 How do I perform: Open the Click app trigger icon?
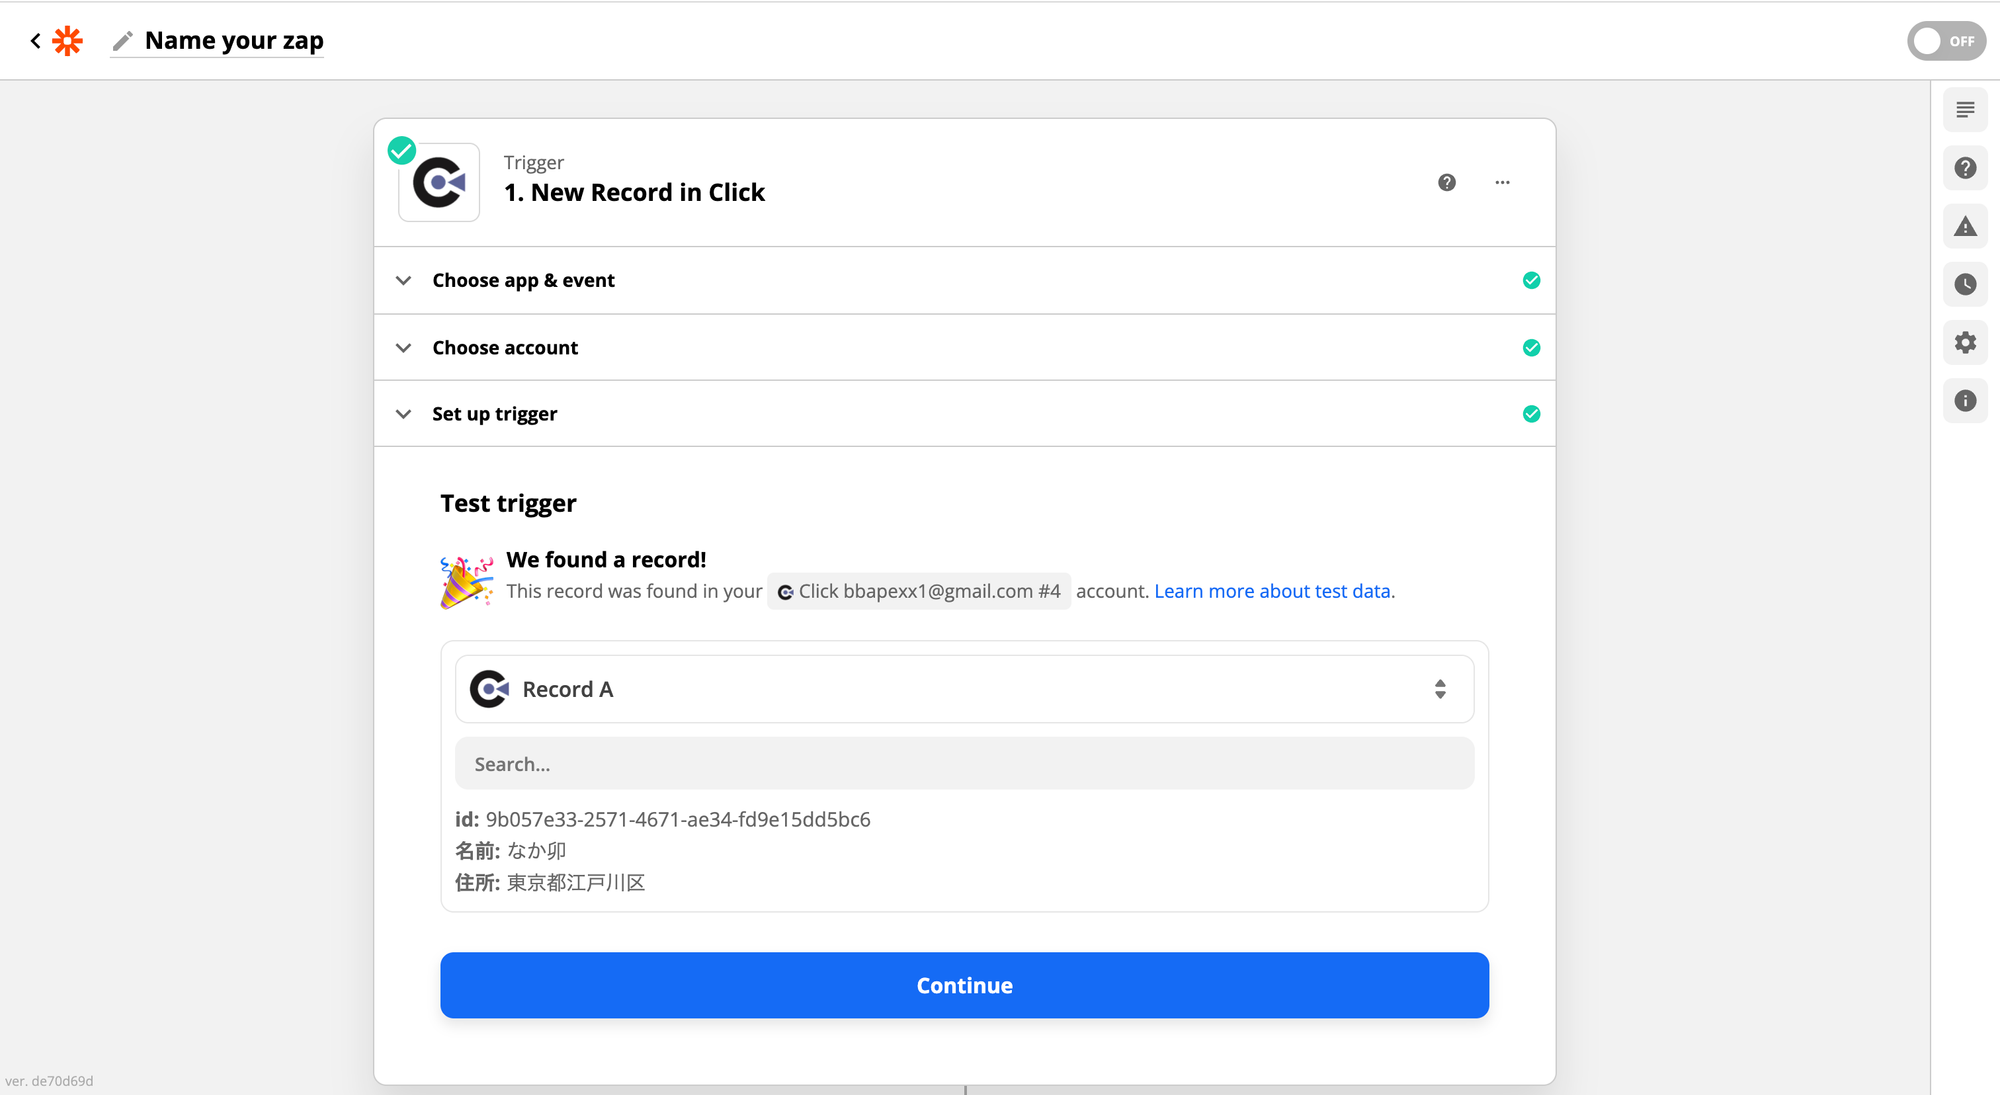pyautogui.click(x=439, y=182)
